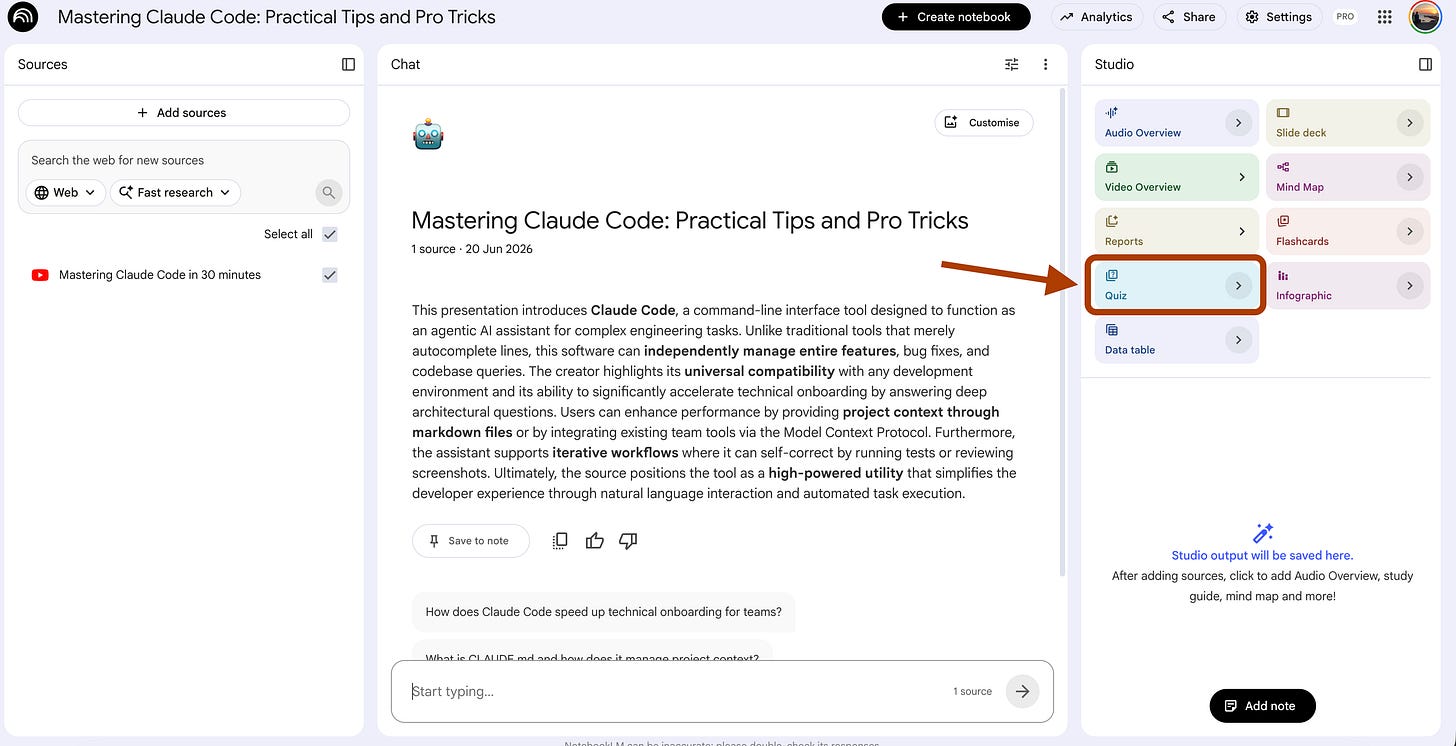This screenshot has height=746, width=1456.
Task: Open chat configuration sliders icon
Action: click(1012, 64)
